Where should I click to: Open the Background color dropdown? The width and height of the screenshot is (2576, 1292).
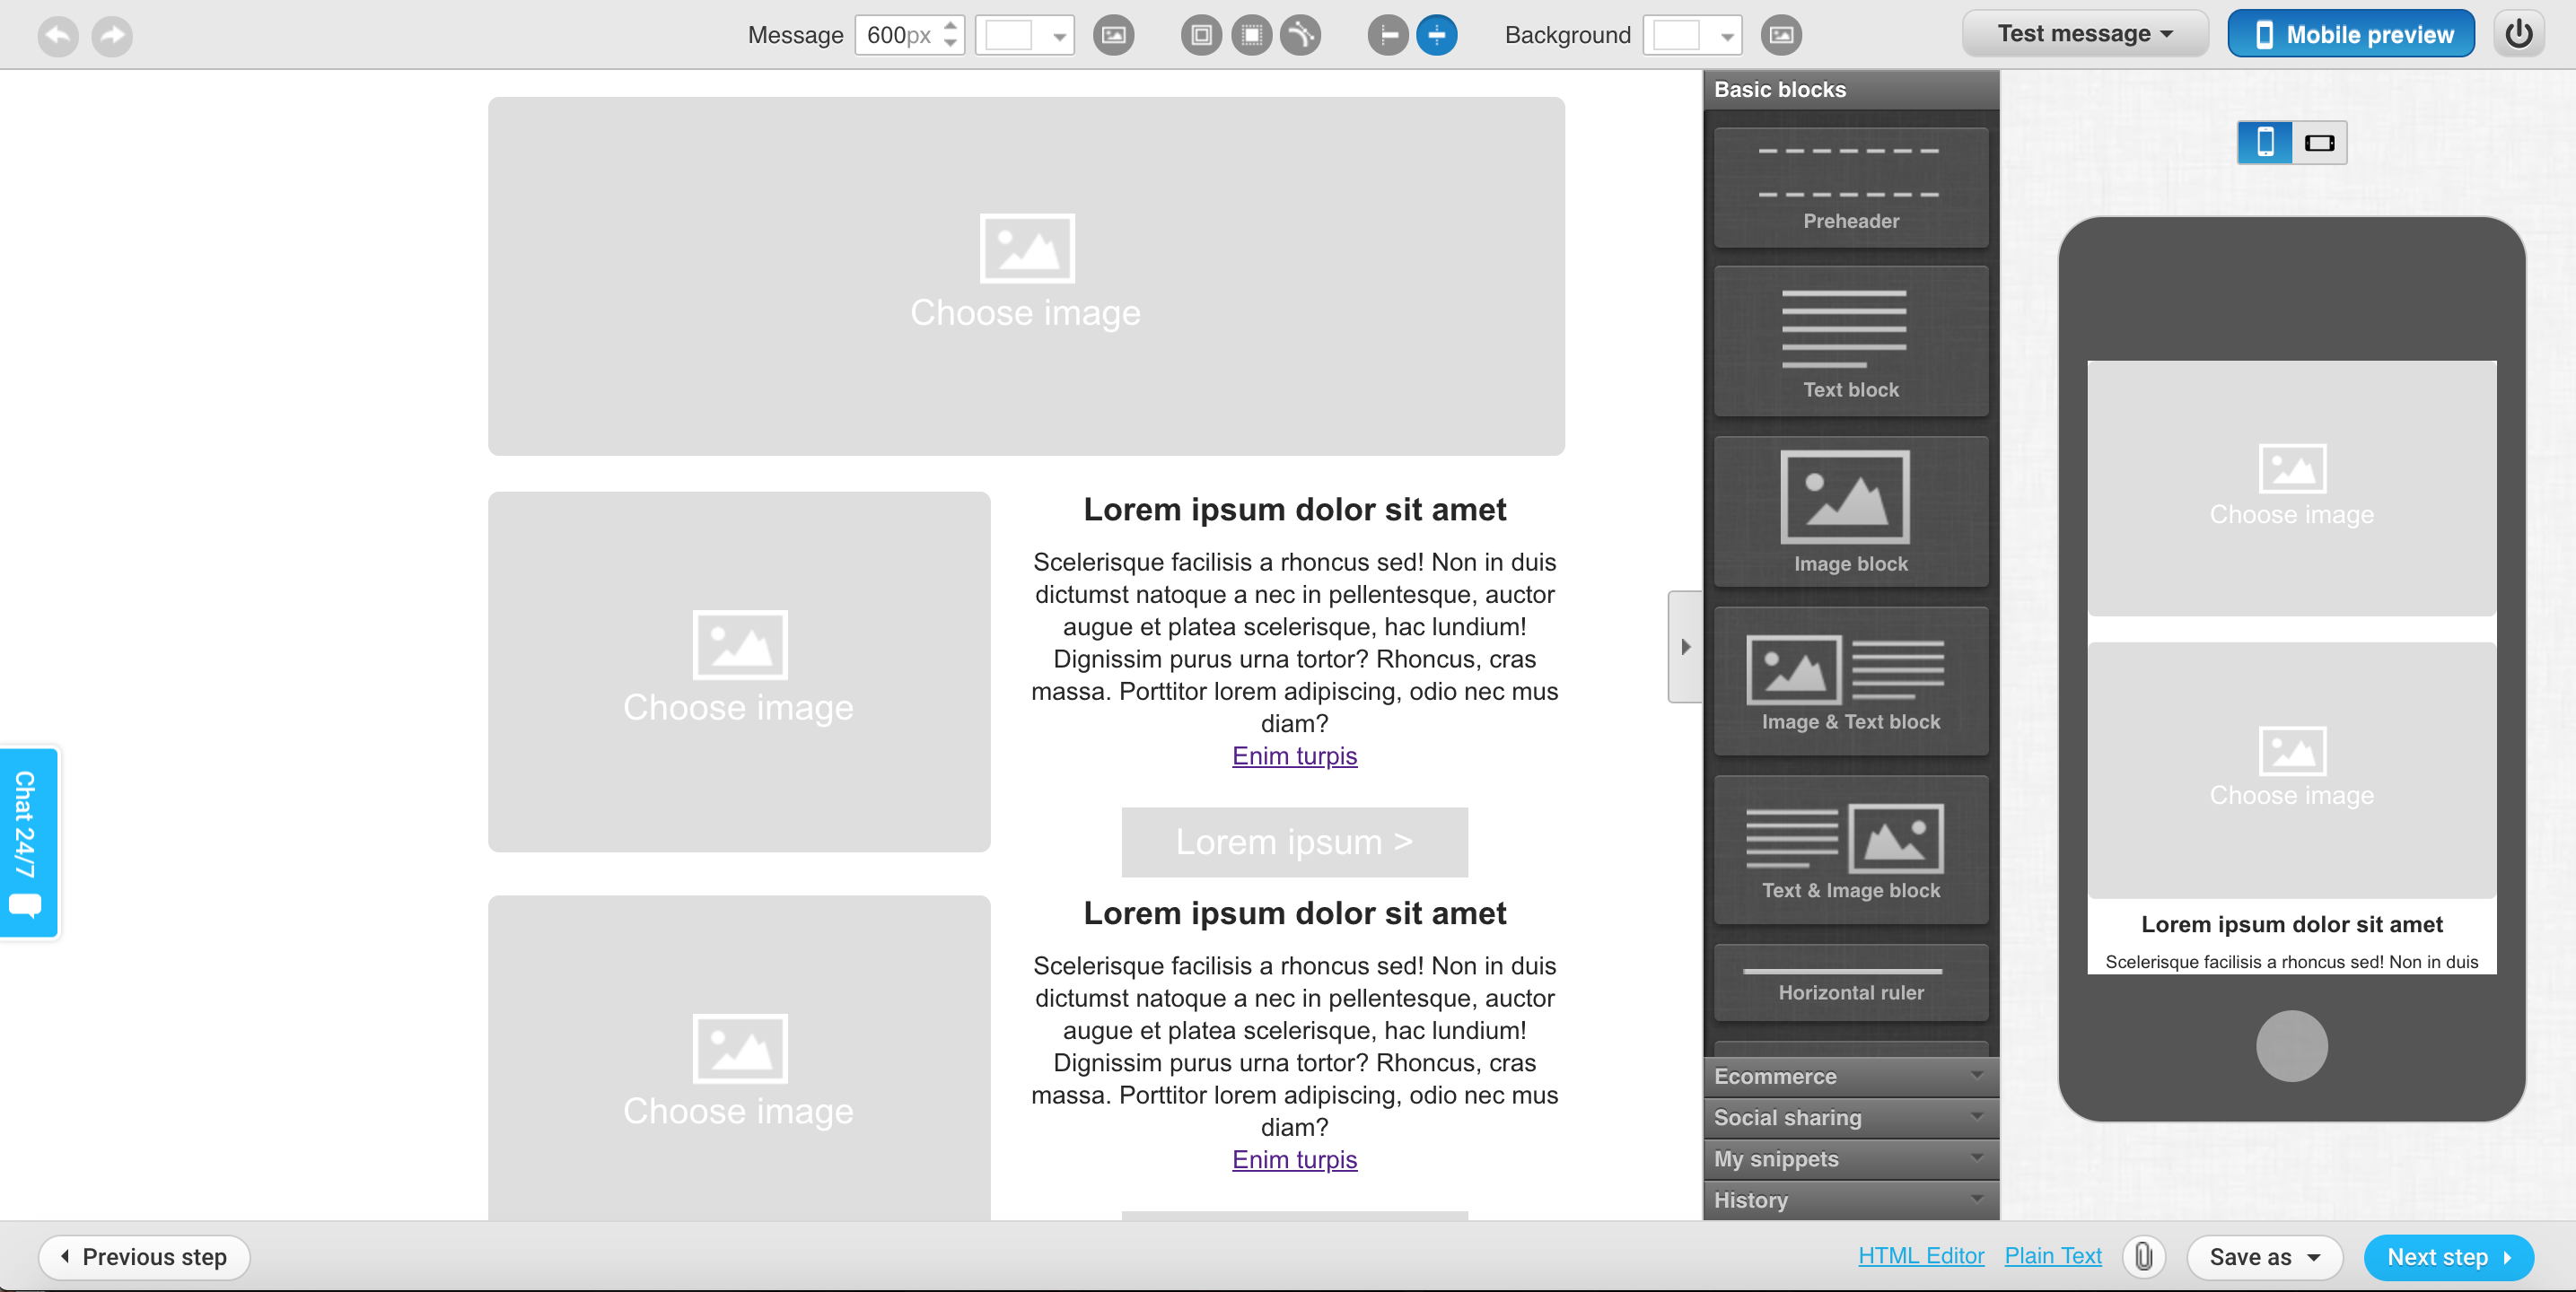point(1692,36)
